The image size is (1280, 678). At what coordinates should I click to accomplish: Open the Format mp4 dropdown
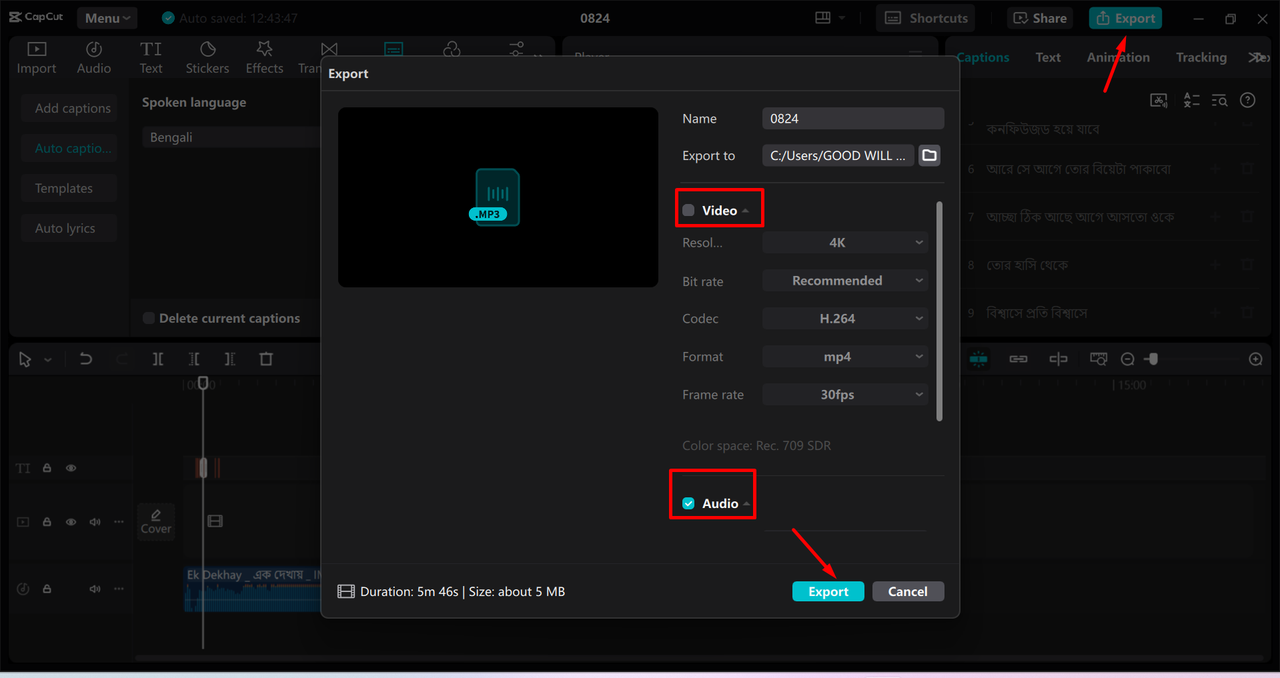pos(845,356)
